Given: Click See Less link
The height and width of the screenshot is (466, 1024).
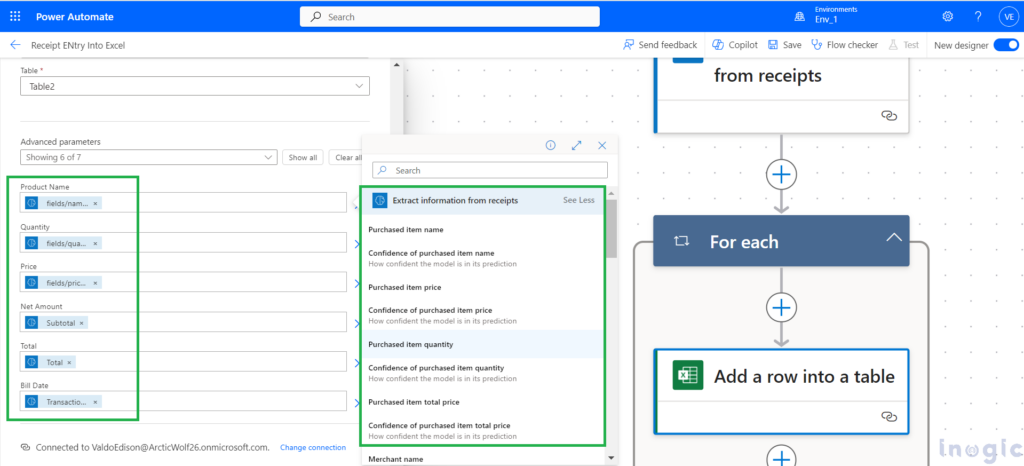Looking at the screenshot, I should pyautogui.click(x=579, y=200).
